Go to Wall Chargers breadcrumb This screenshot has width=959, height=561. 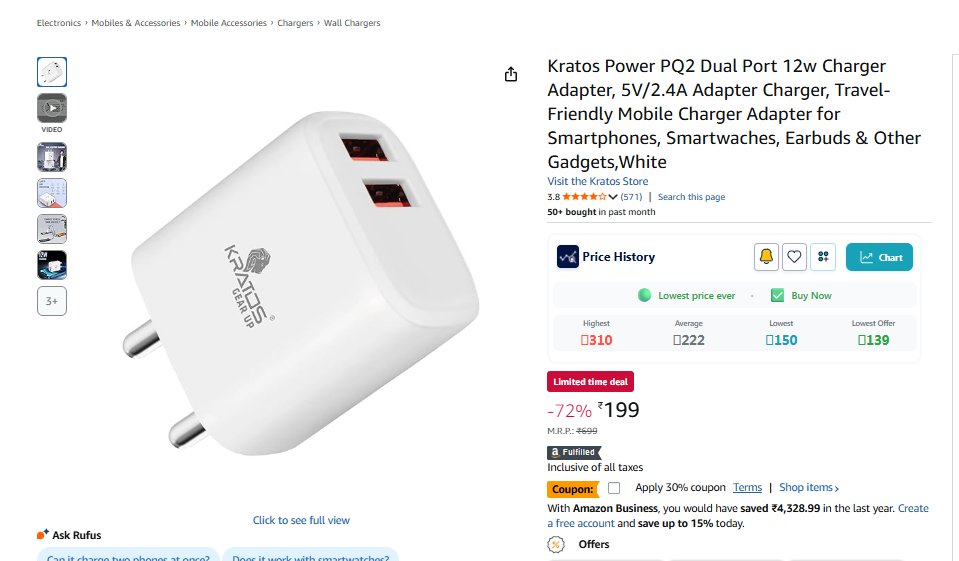(352, 23)
